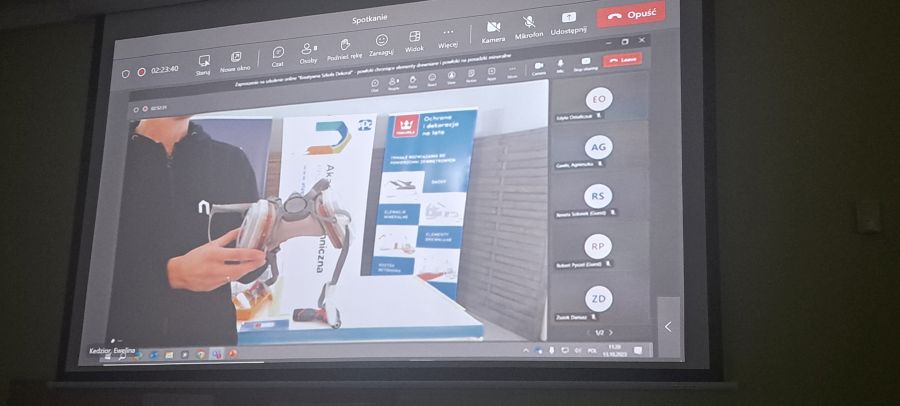Click the Spotkanie window title

tap(370, 19)
